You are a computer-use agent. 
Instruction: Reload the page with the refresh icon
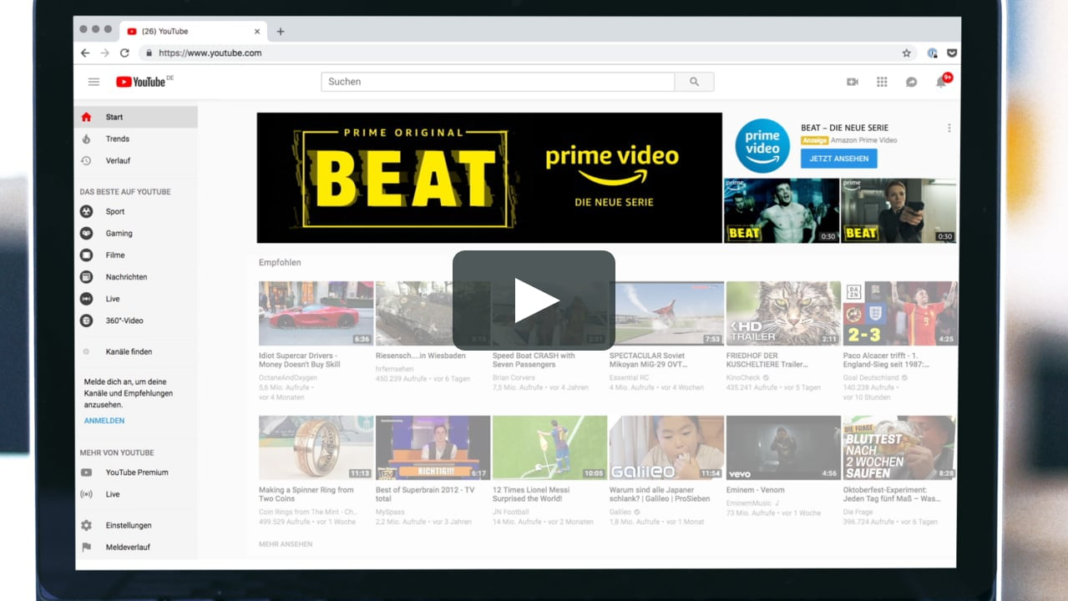[125, 52]
